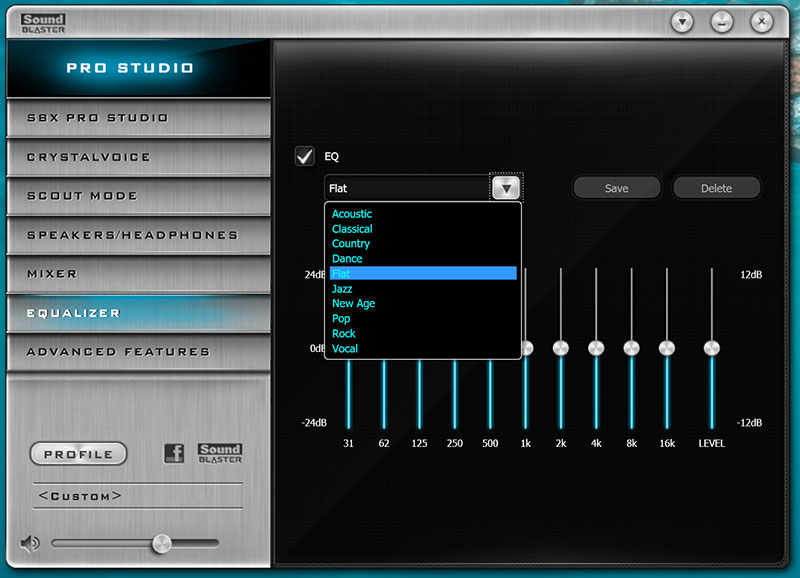The image size is (800, 578).
Task: Click the 31 Hz band slider track
Action: click(x=349, y=394)
